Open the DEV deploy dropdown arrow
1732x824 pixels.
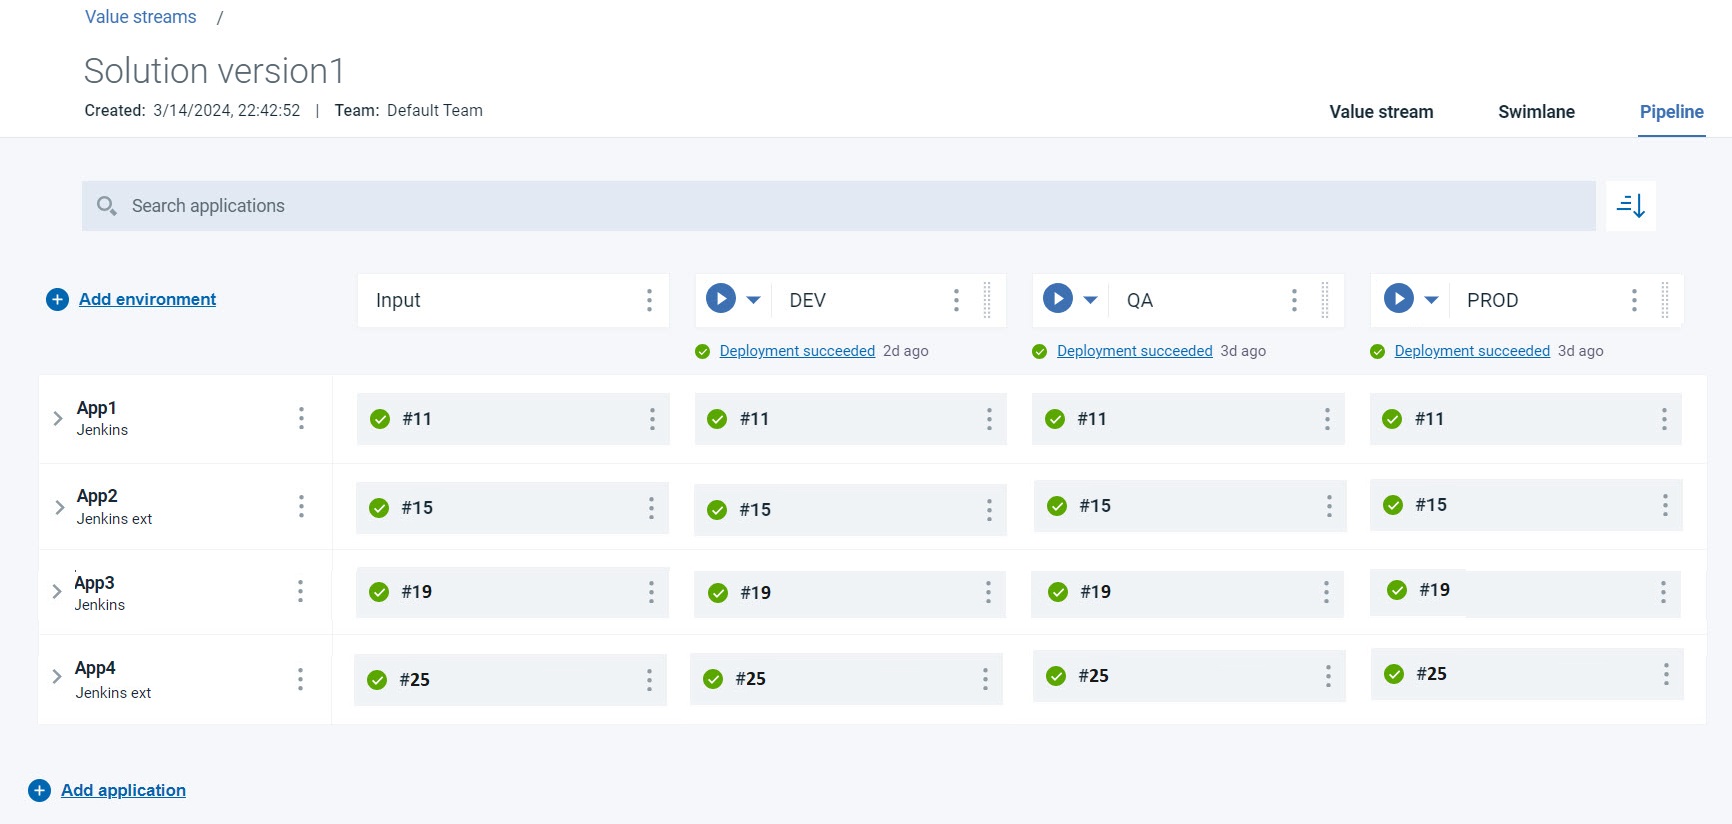(x=754, y=300)
